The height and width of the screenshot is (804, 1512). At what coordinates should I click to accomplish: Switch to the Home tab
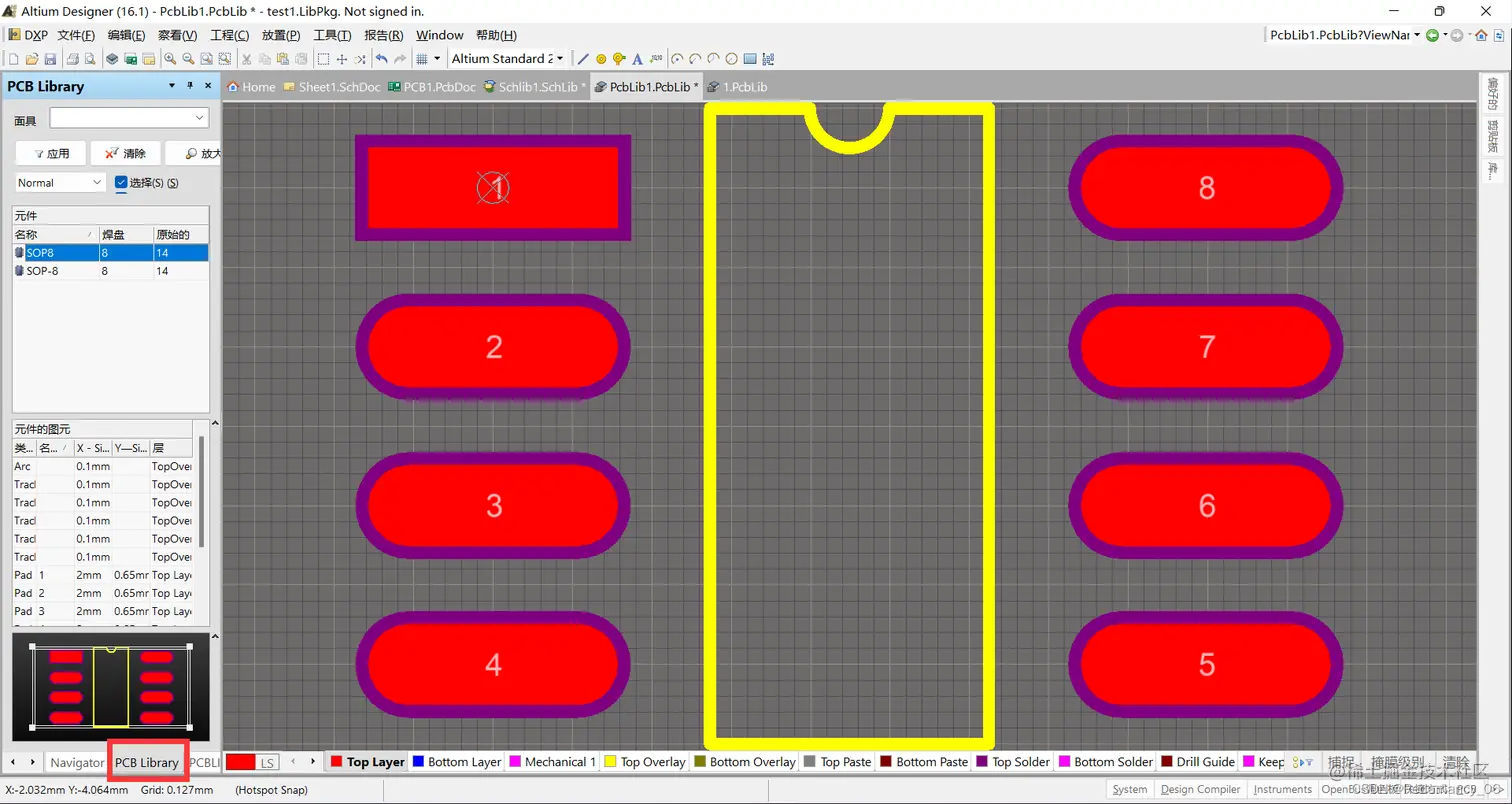click(x=251, y=87)
